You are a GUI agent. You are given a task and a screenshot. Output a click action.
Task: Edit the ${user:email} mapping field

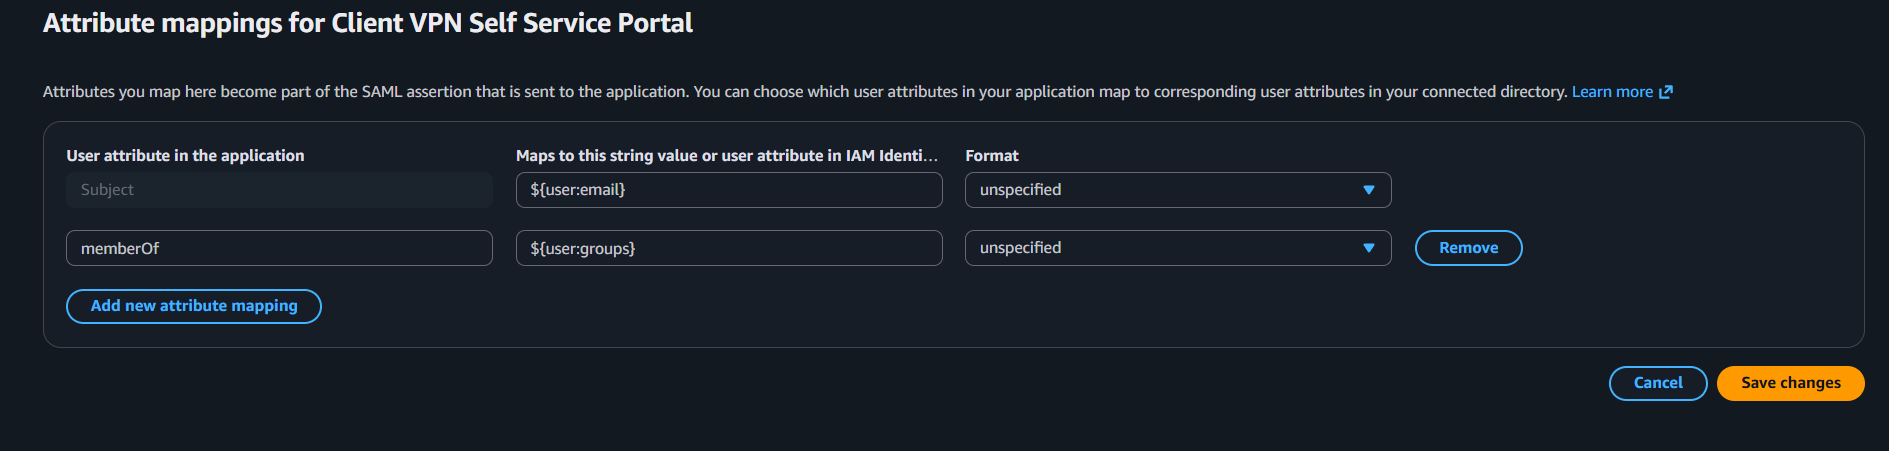point(729,190)
